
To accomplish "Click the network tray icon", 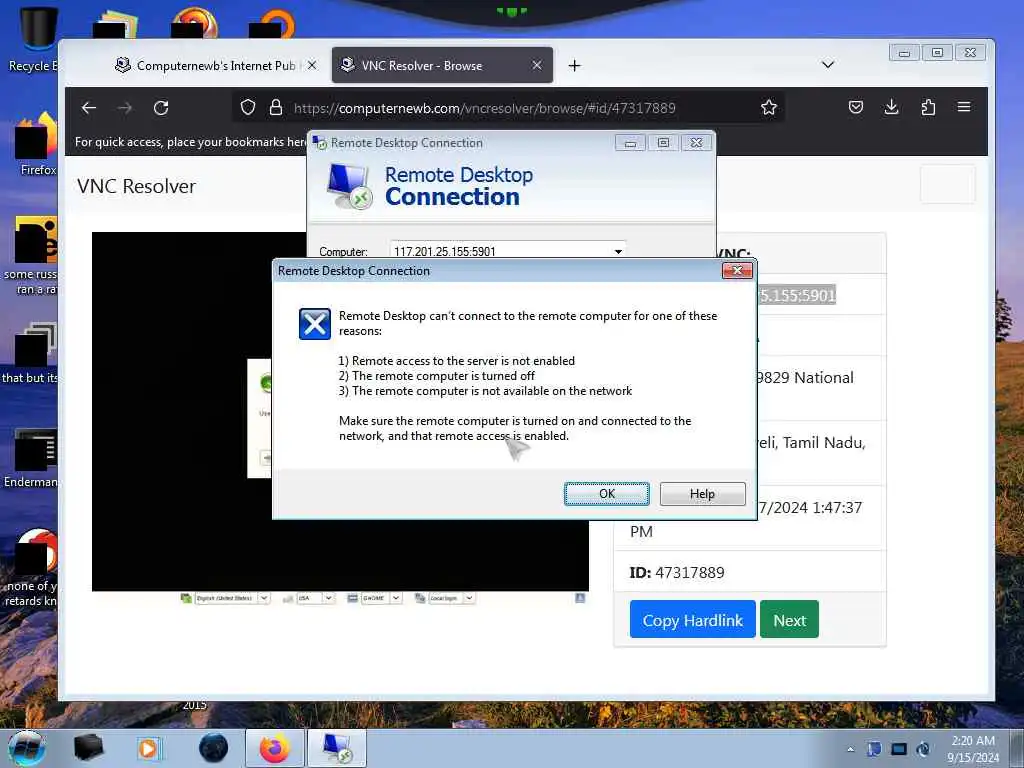I will pos(899,749).
